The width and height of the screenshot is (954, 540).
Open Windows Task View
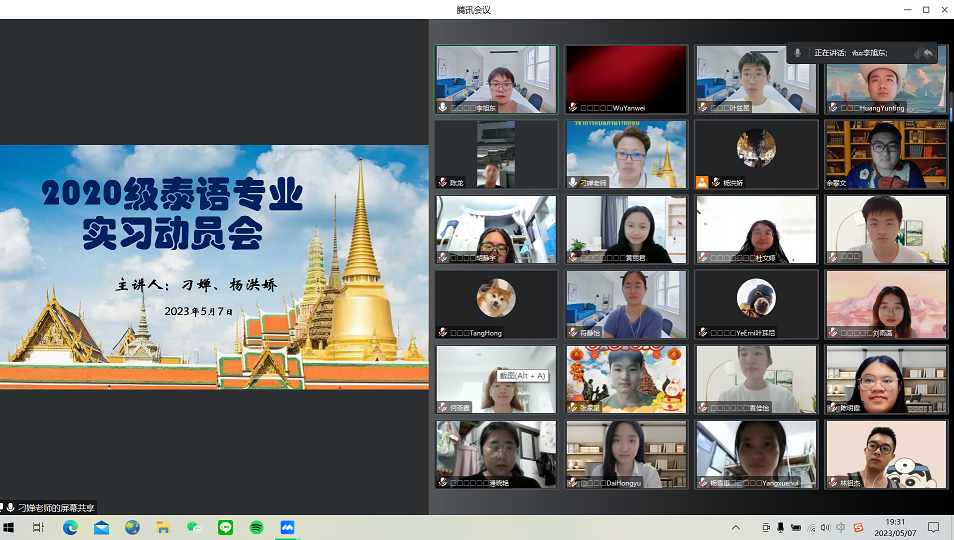(x=38, y=527)
